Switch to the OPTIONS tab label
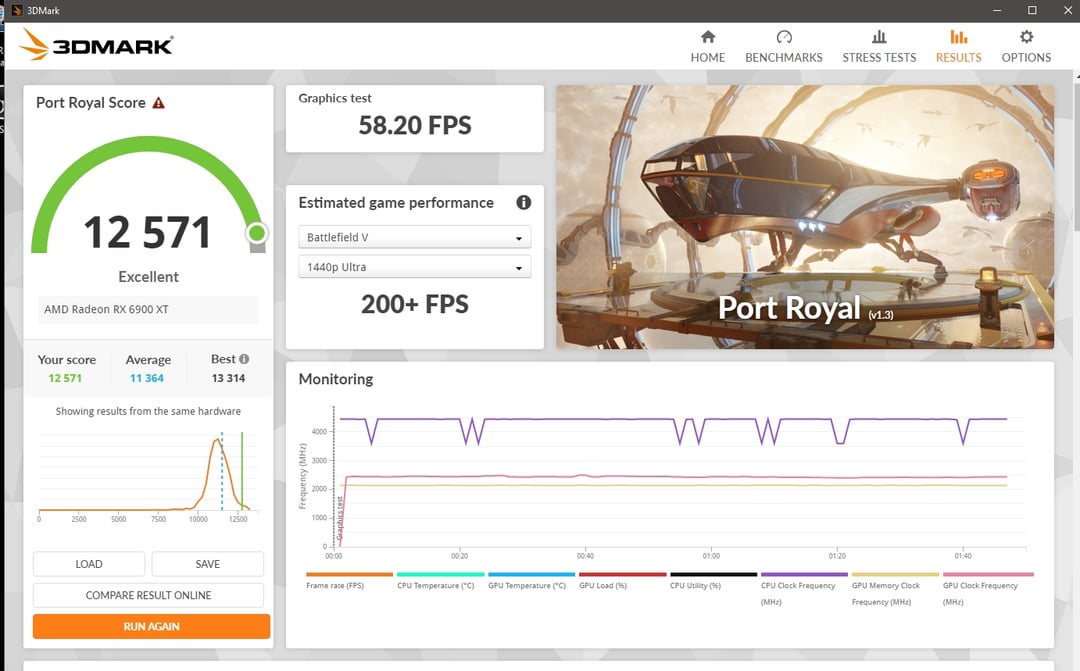Image resolution: width=1080 pixels, height=671 pixels. [1026, 58]
